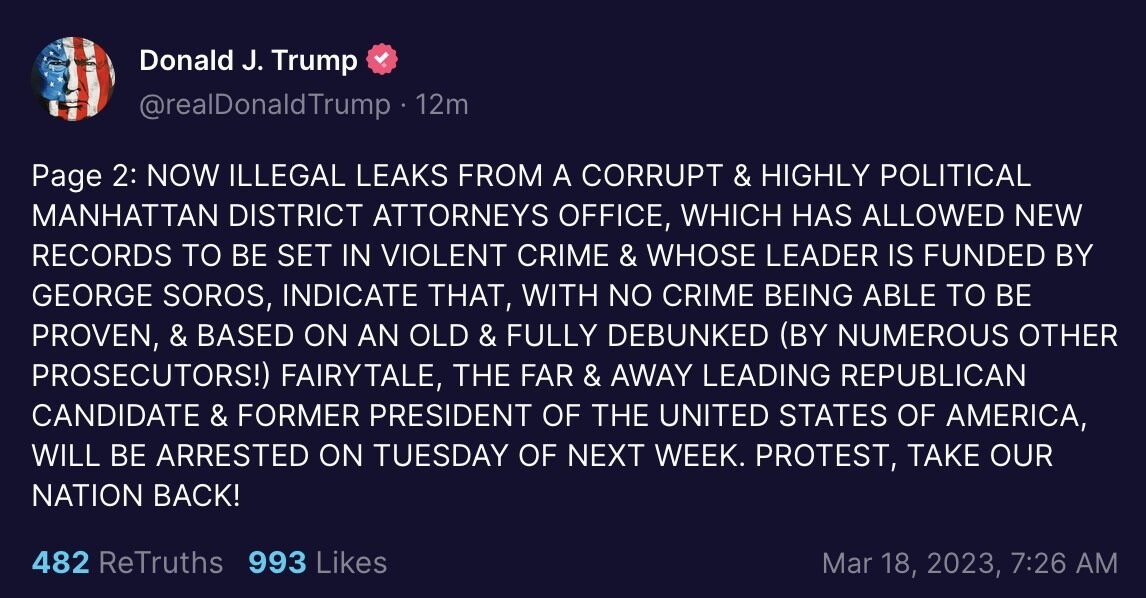The height and width of the screenshot is (598, 1146).
Task: Click the phrase "NATION BACK!" ending the post
Action: (137, 495)
